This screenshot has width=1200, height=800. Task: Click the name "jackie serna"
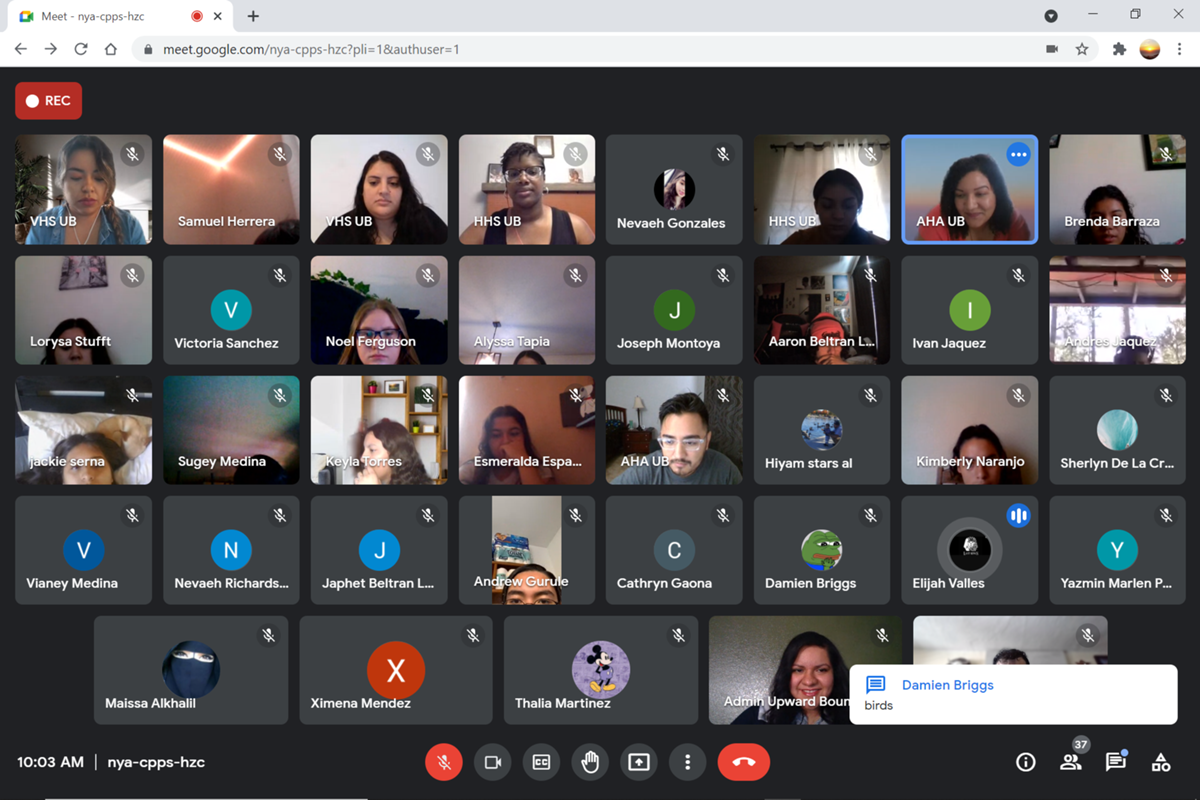pos(67,462)
